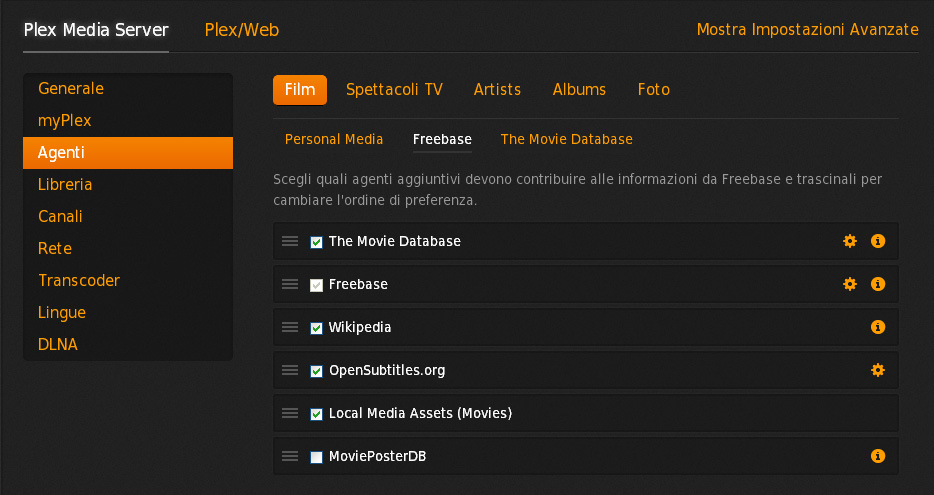Disable the OpenSubtitles.org checkbox
Viewport: 934px width, 495px height.
tap(316, 371)
